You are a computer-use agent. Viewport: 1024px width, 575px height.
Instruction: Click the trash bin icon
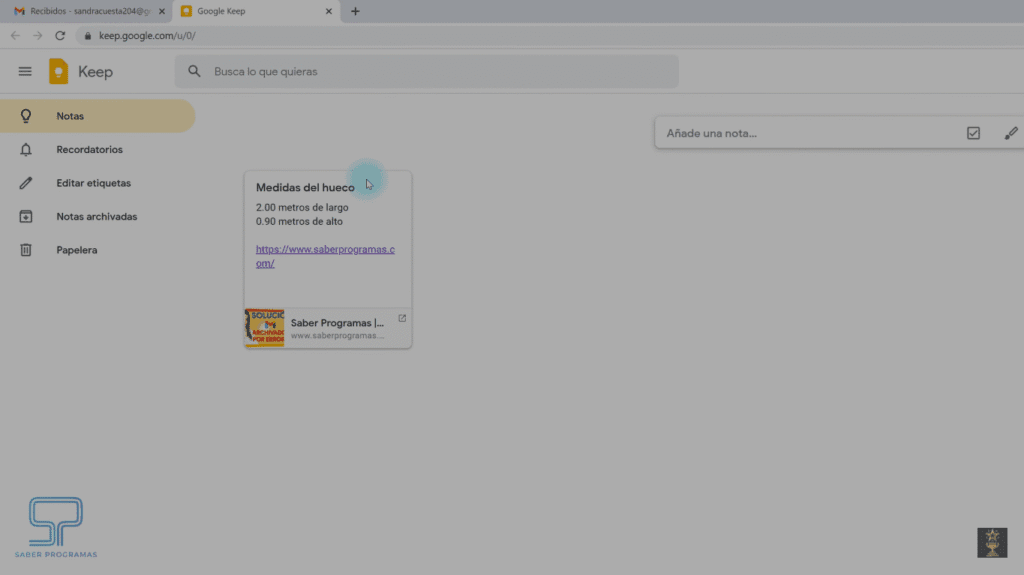25,250
